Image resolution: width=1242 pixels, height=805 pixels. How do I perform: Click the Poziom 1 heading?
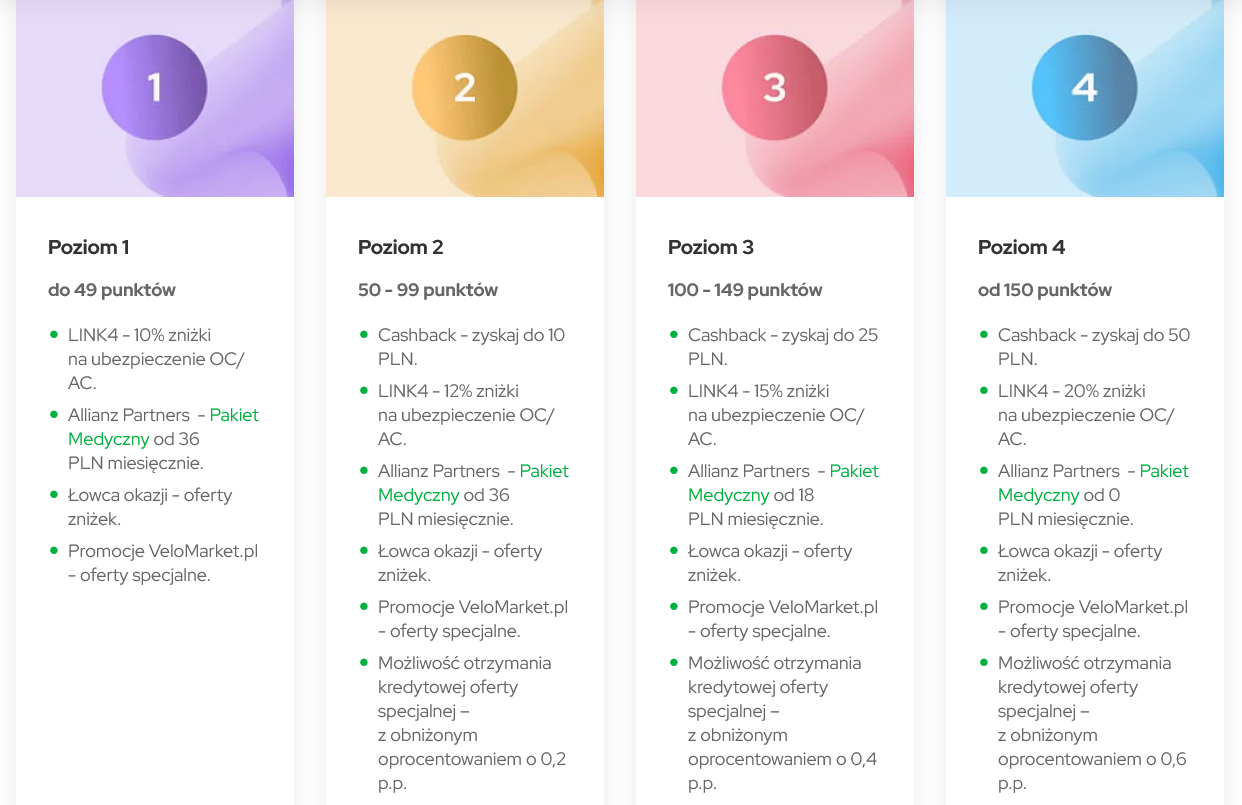(89, 247)
